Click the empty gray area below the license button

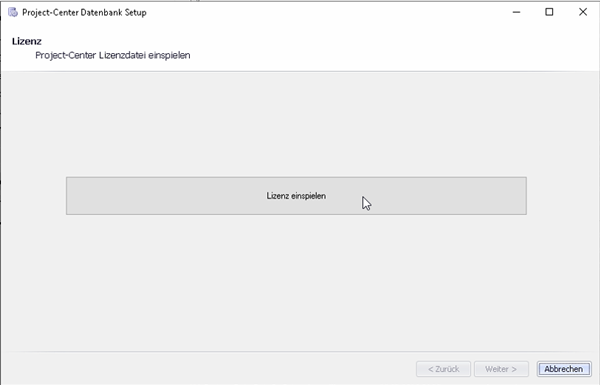296,281
